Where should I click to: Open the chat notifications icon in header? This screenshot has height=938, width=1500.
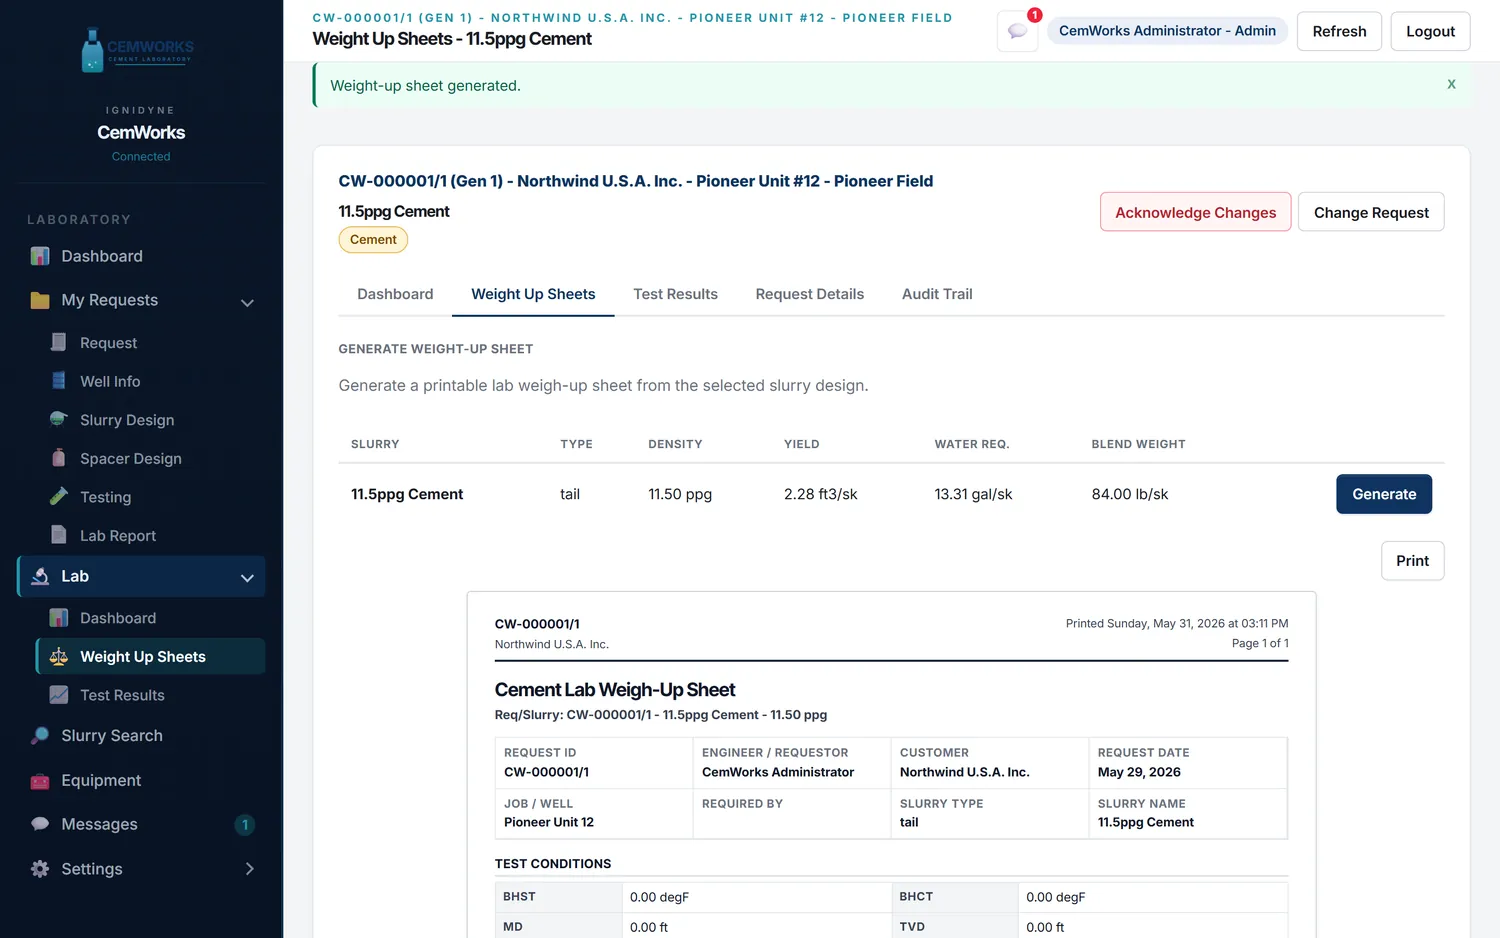click(1018, 31)
